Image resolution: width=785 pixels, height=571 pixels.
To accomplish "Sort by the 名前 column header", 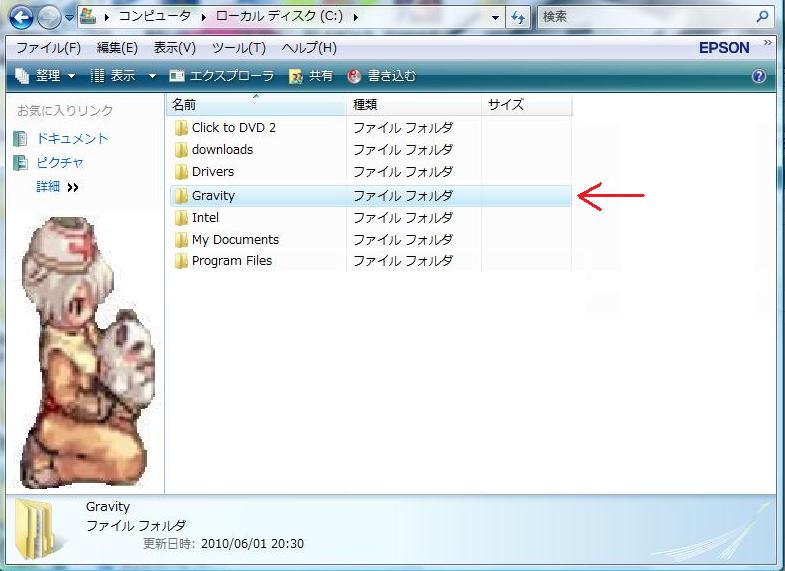I will pos(256,105).
